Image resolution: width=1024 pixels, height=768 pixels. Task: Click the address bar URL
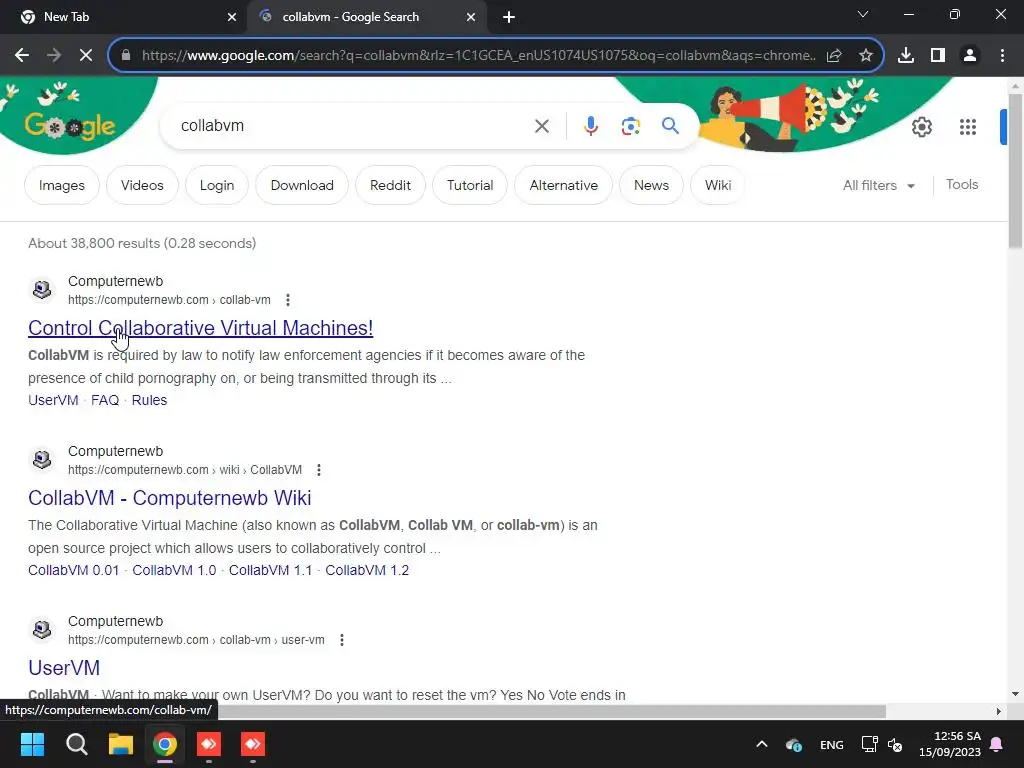pyautogui.click(x=478, y=56)
